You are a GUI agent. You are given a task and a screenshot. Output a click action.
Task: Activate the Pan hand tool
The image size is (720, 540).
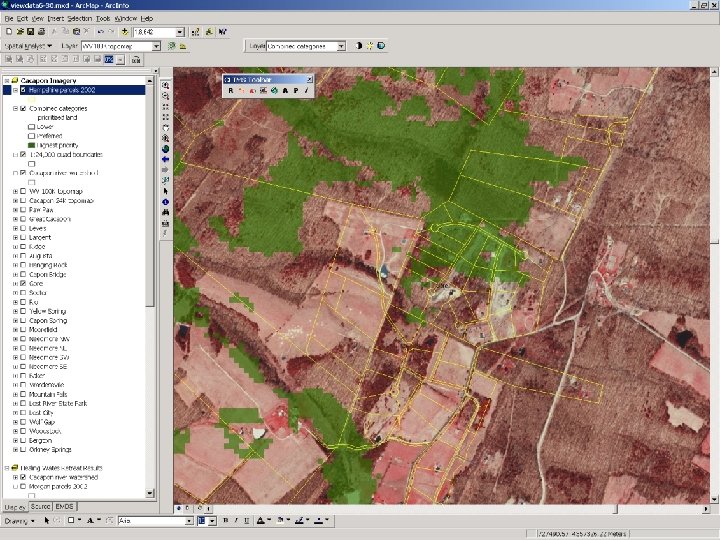165,128
